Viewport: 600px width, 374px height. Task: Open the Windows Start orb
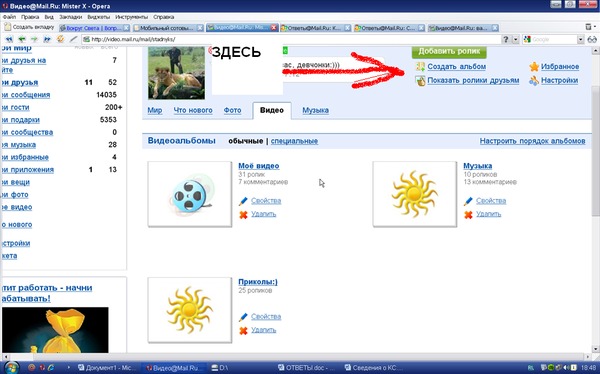point(12,367)
